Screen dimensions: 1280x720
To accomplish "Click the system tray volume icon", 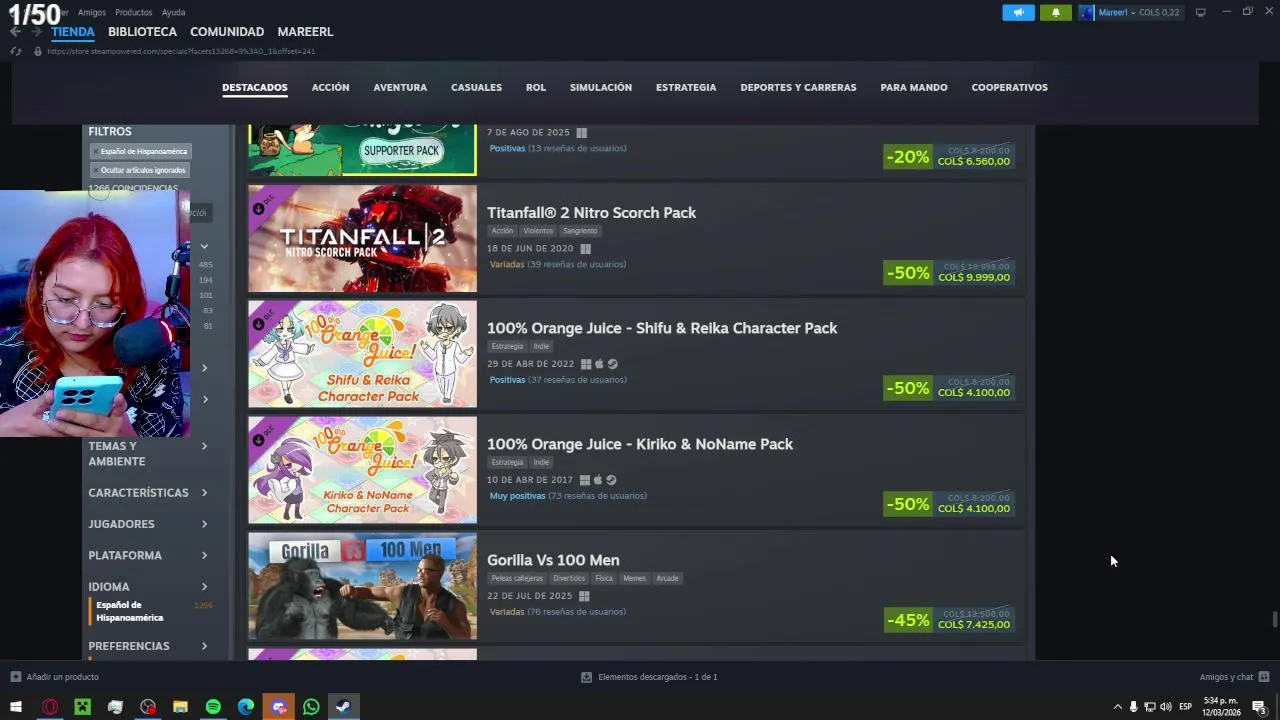I will [1166, 707].
